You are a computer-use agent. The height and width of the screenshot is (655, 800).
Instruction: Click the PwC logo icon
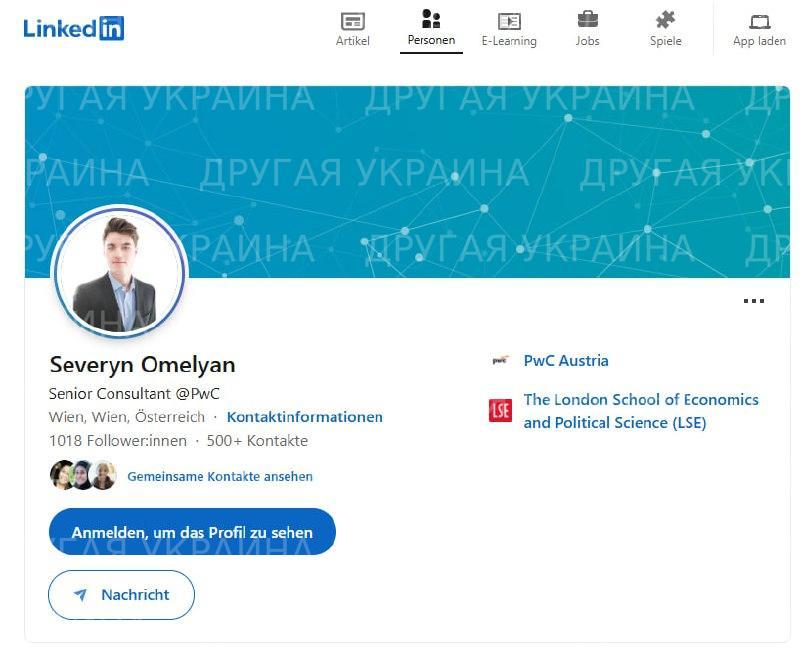[501, 361]
